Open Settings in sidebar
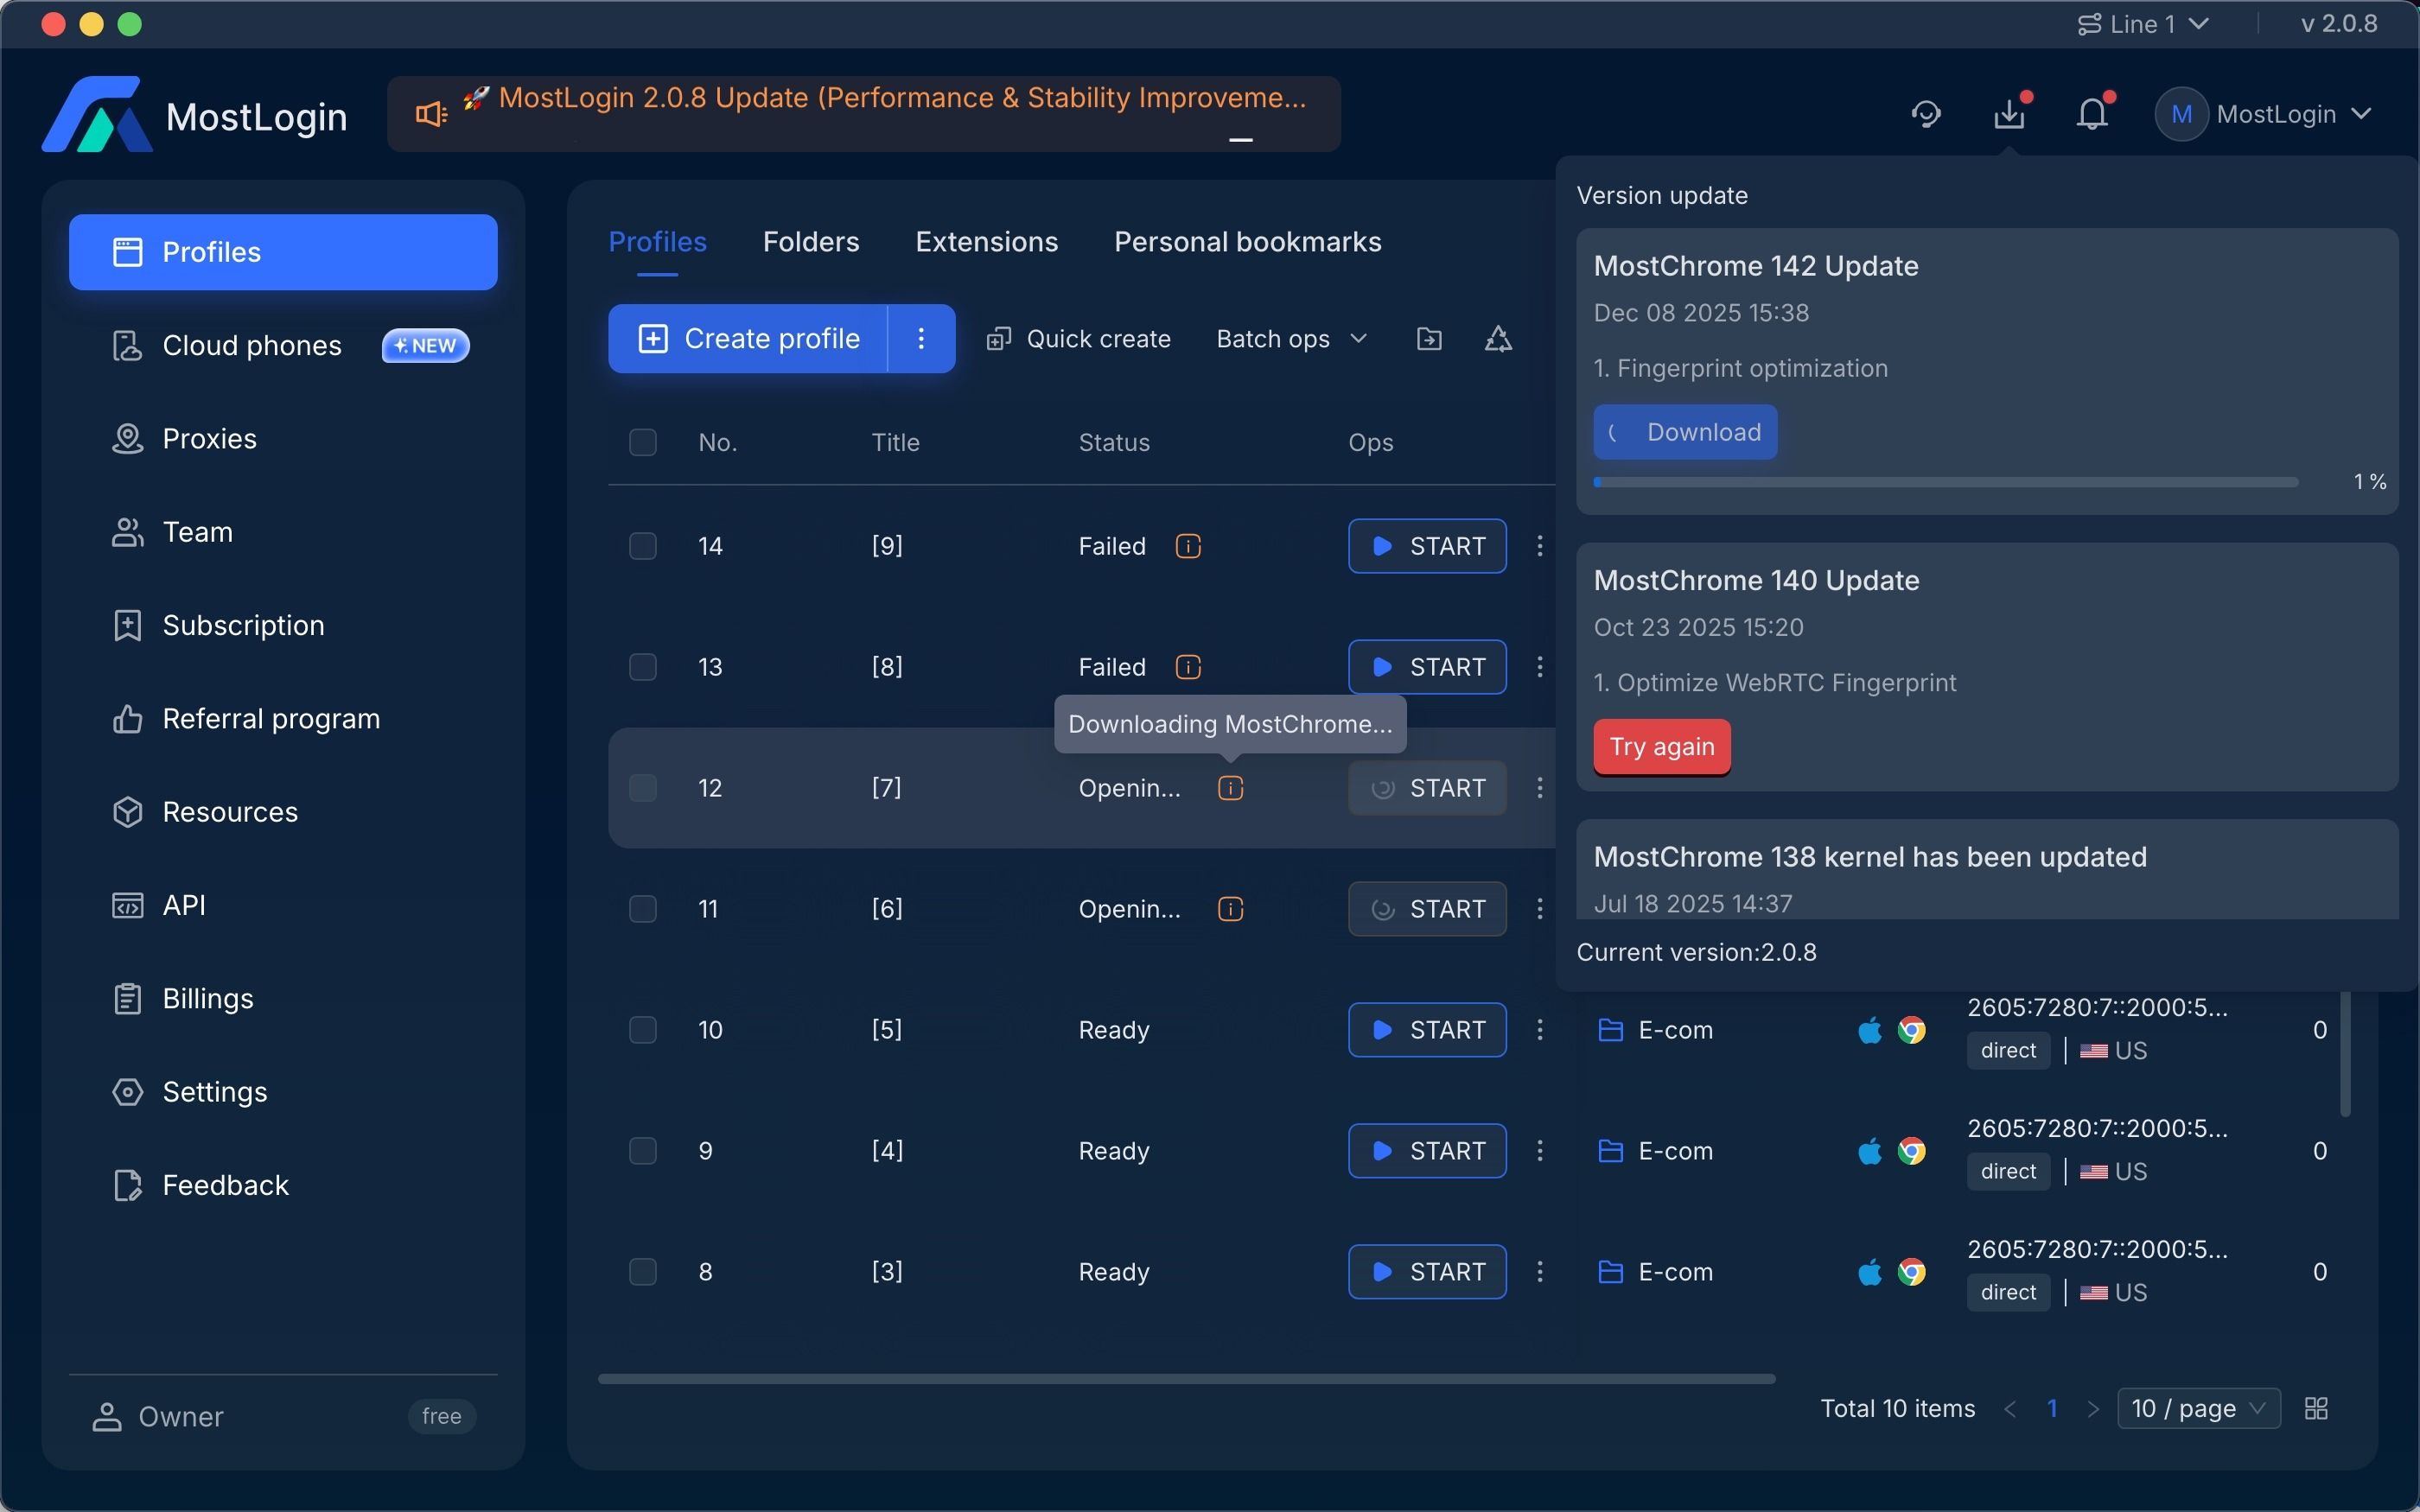This screenshot has height=1512, width=2420. [x=283, y=1092]
